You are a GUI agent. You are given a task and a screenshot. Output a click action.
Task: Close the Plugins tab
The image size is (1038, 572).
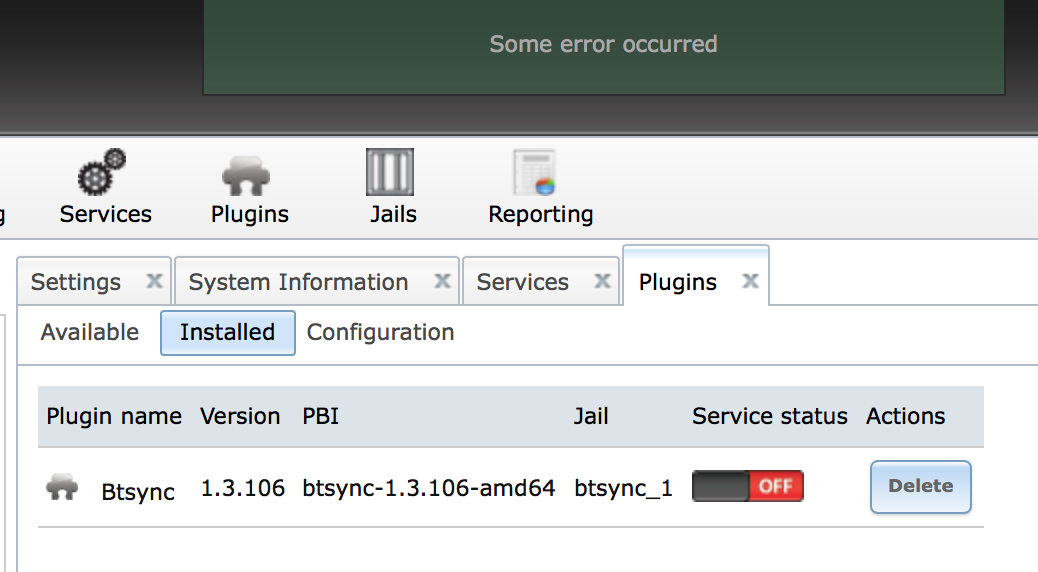(x=750, y=282)
